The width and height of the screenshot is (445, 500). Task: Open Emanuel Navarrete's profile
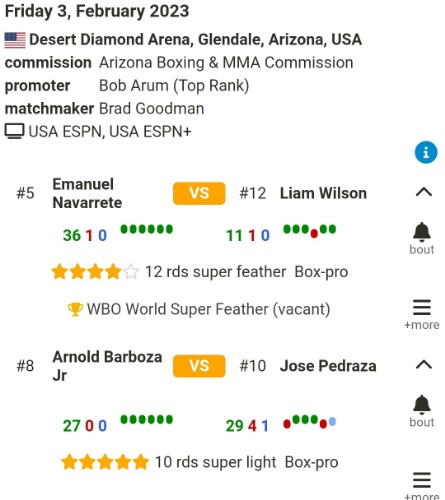pyautogui.click(x=87, y=193)
